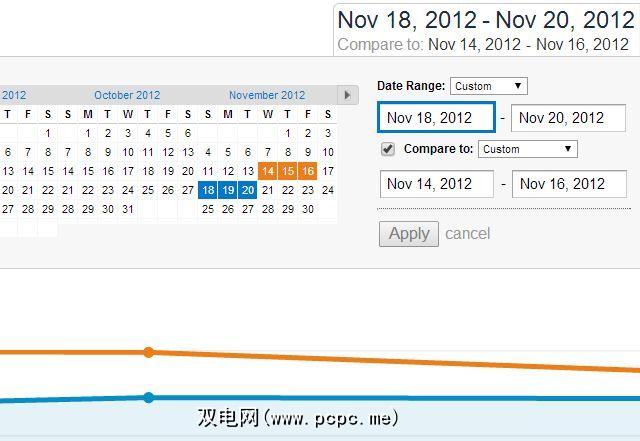Click the Nov 16, 2012 compare end field
640x441 pixels.
pos(569,184)
